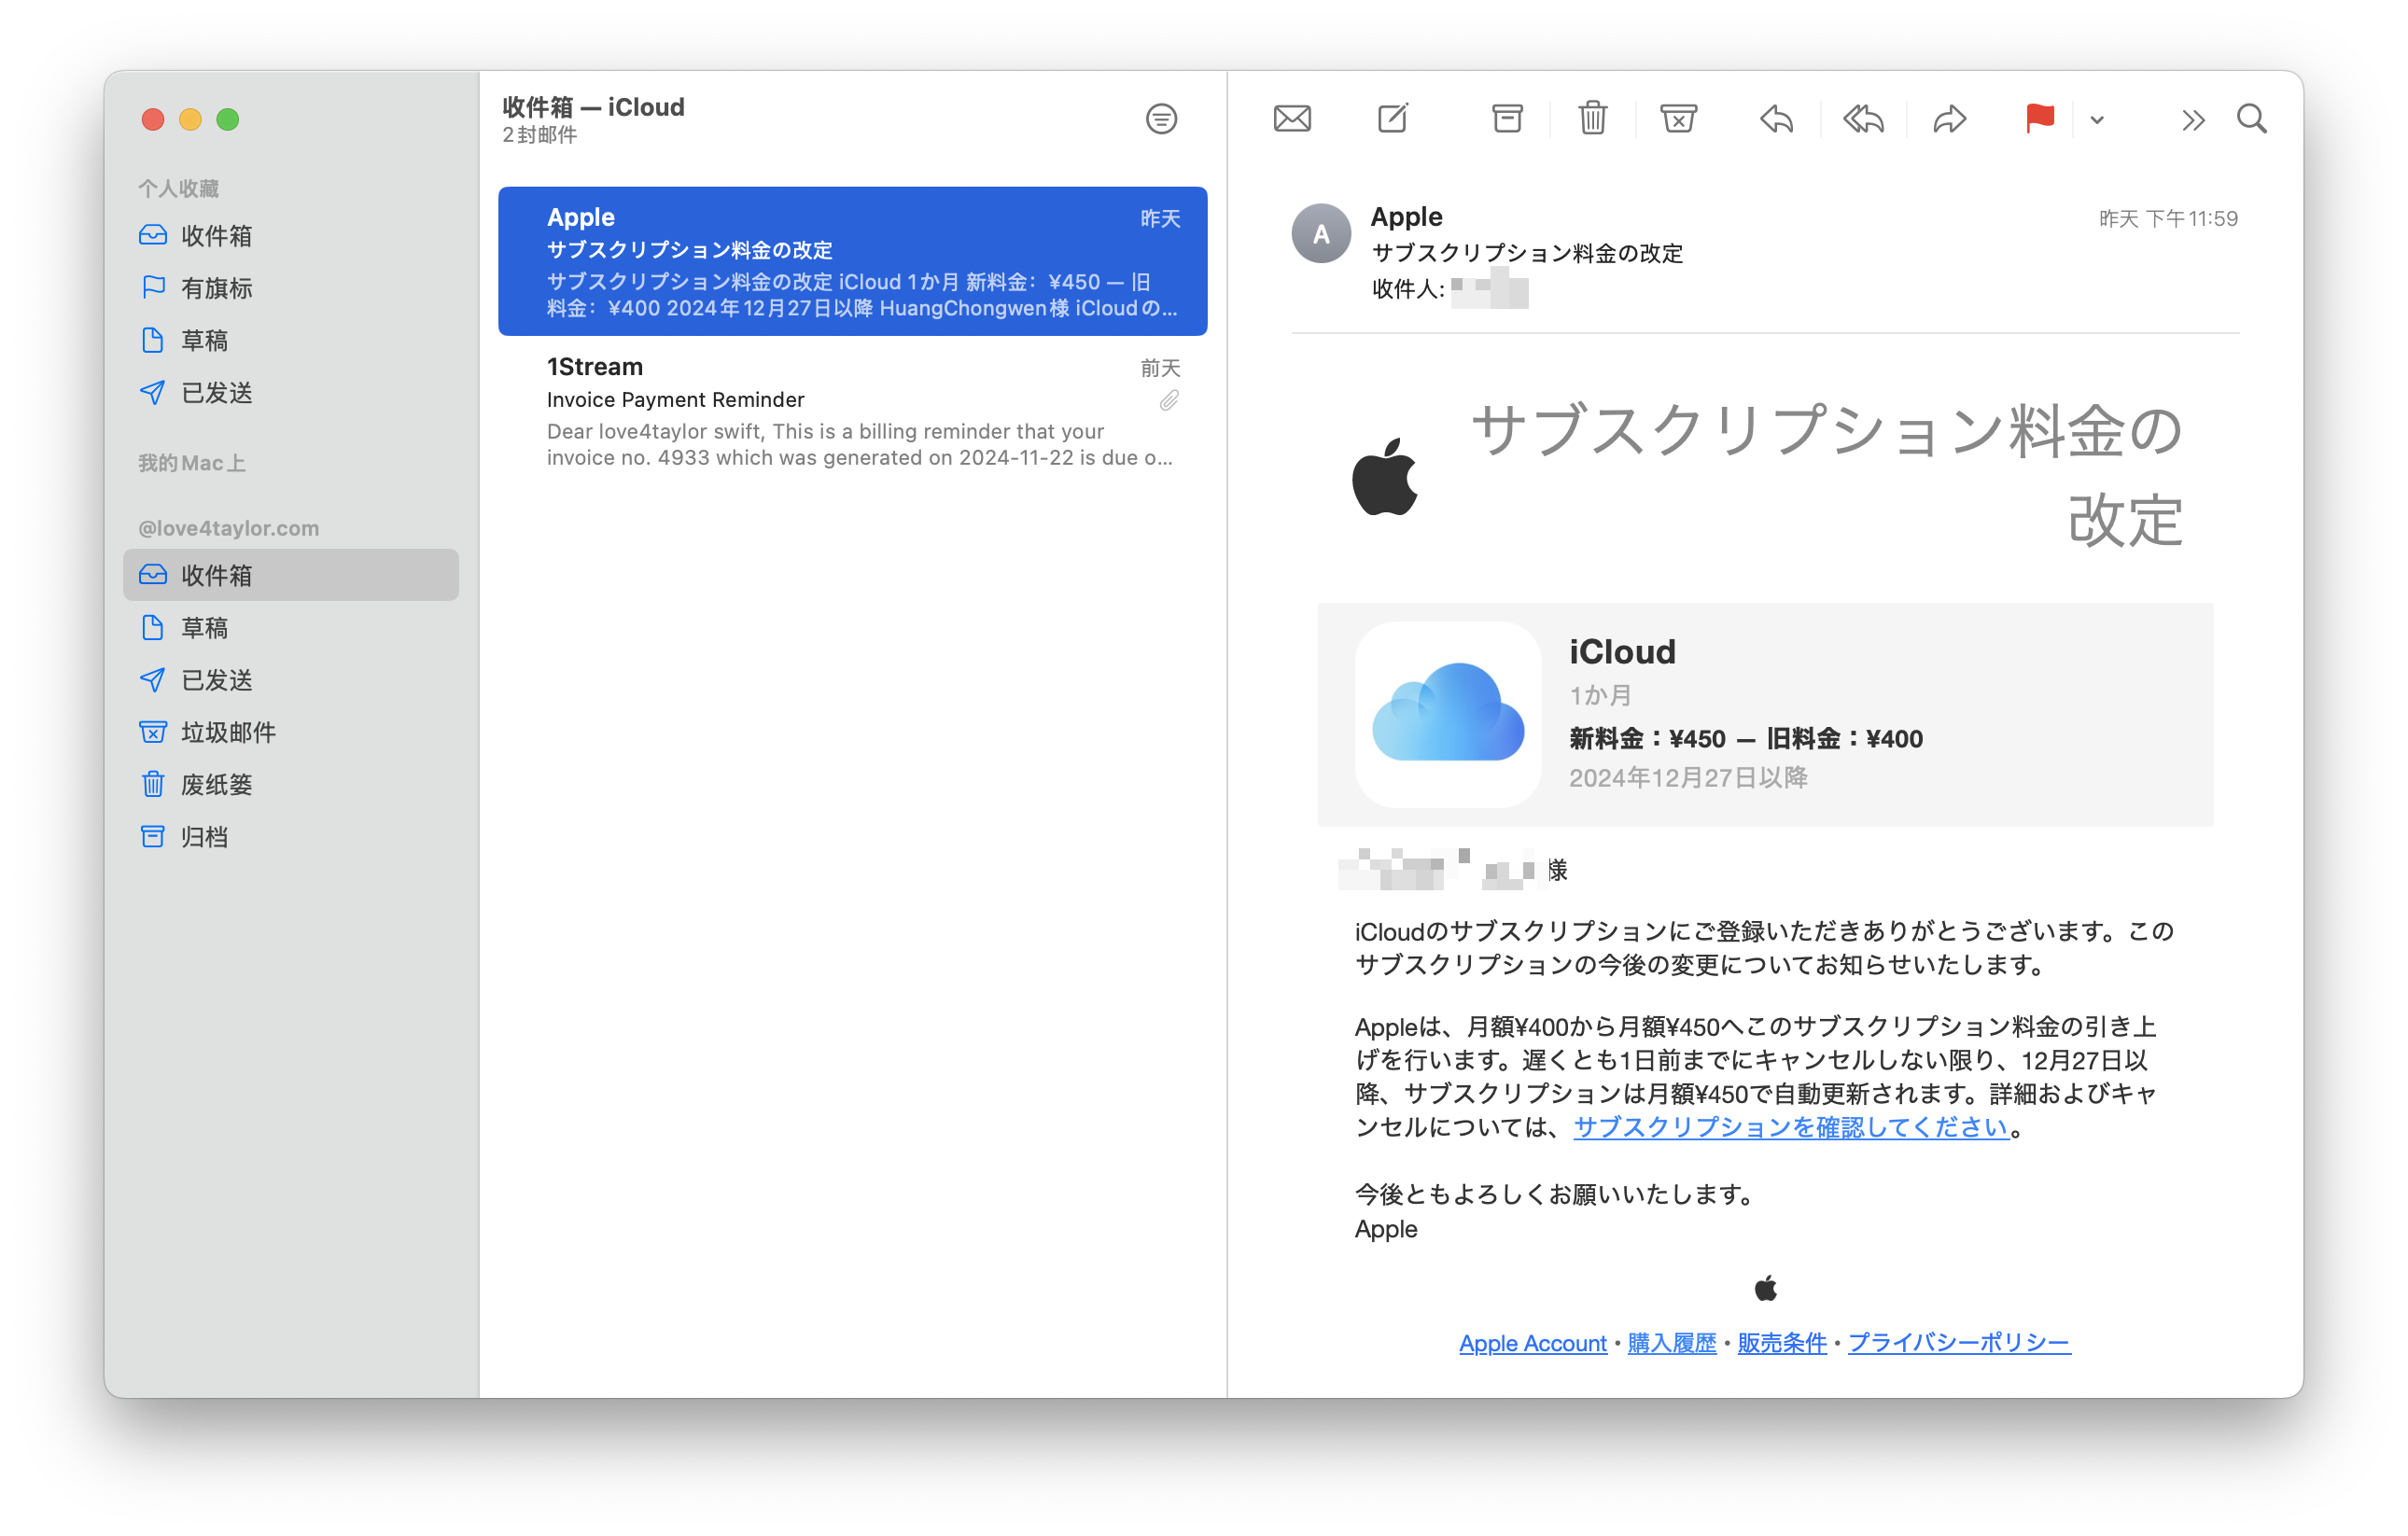
Task: Toggle the message list filter button
Action: coord(1161,119)
